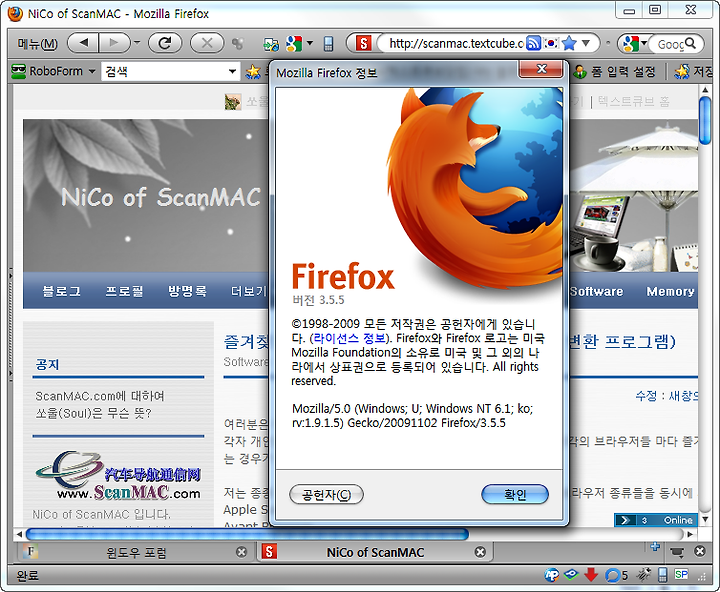The width and height of the screenshot is (720, 592).
Task: Open the 블로그 navigation item
Action: click(x=61, y=291)
